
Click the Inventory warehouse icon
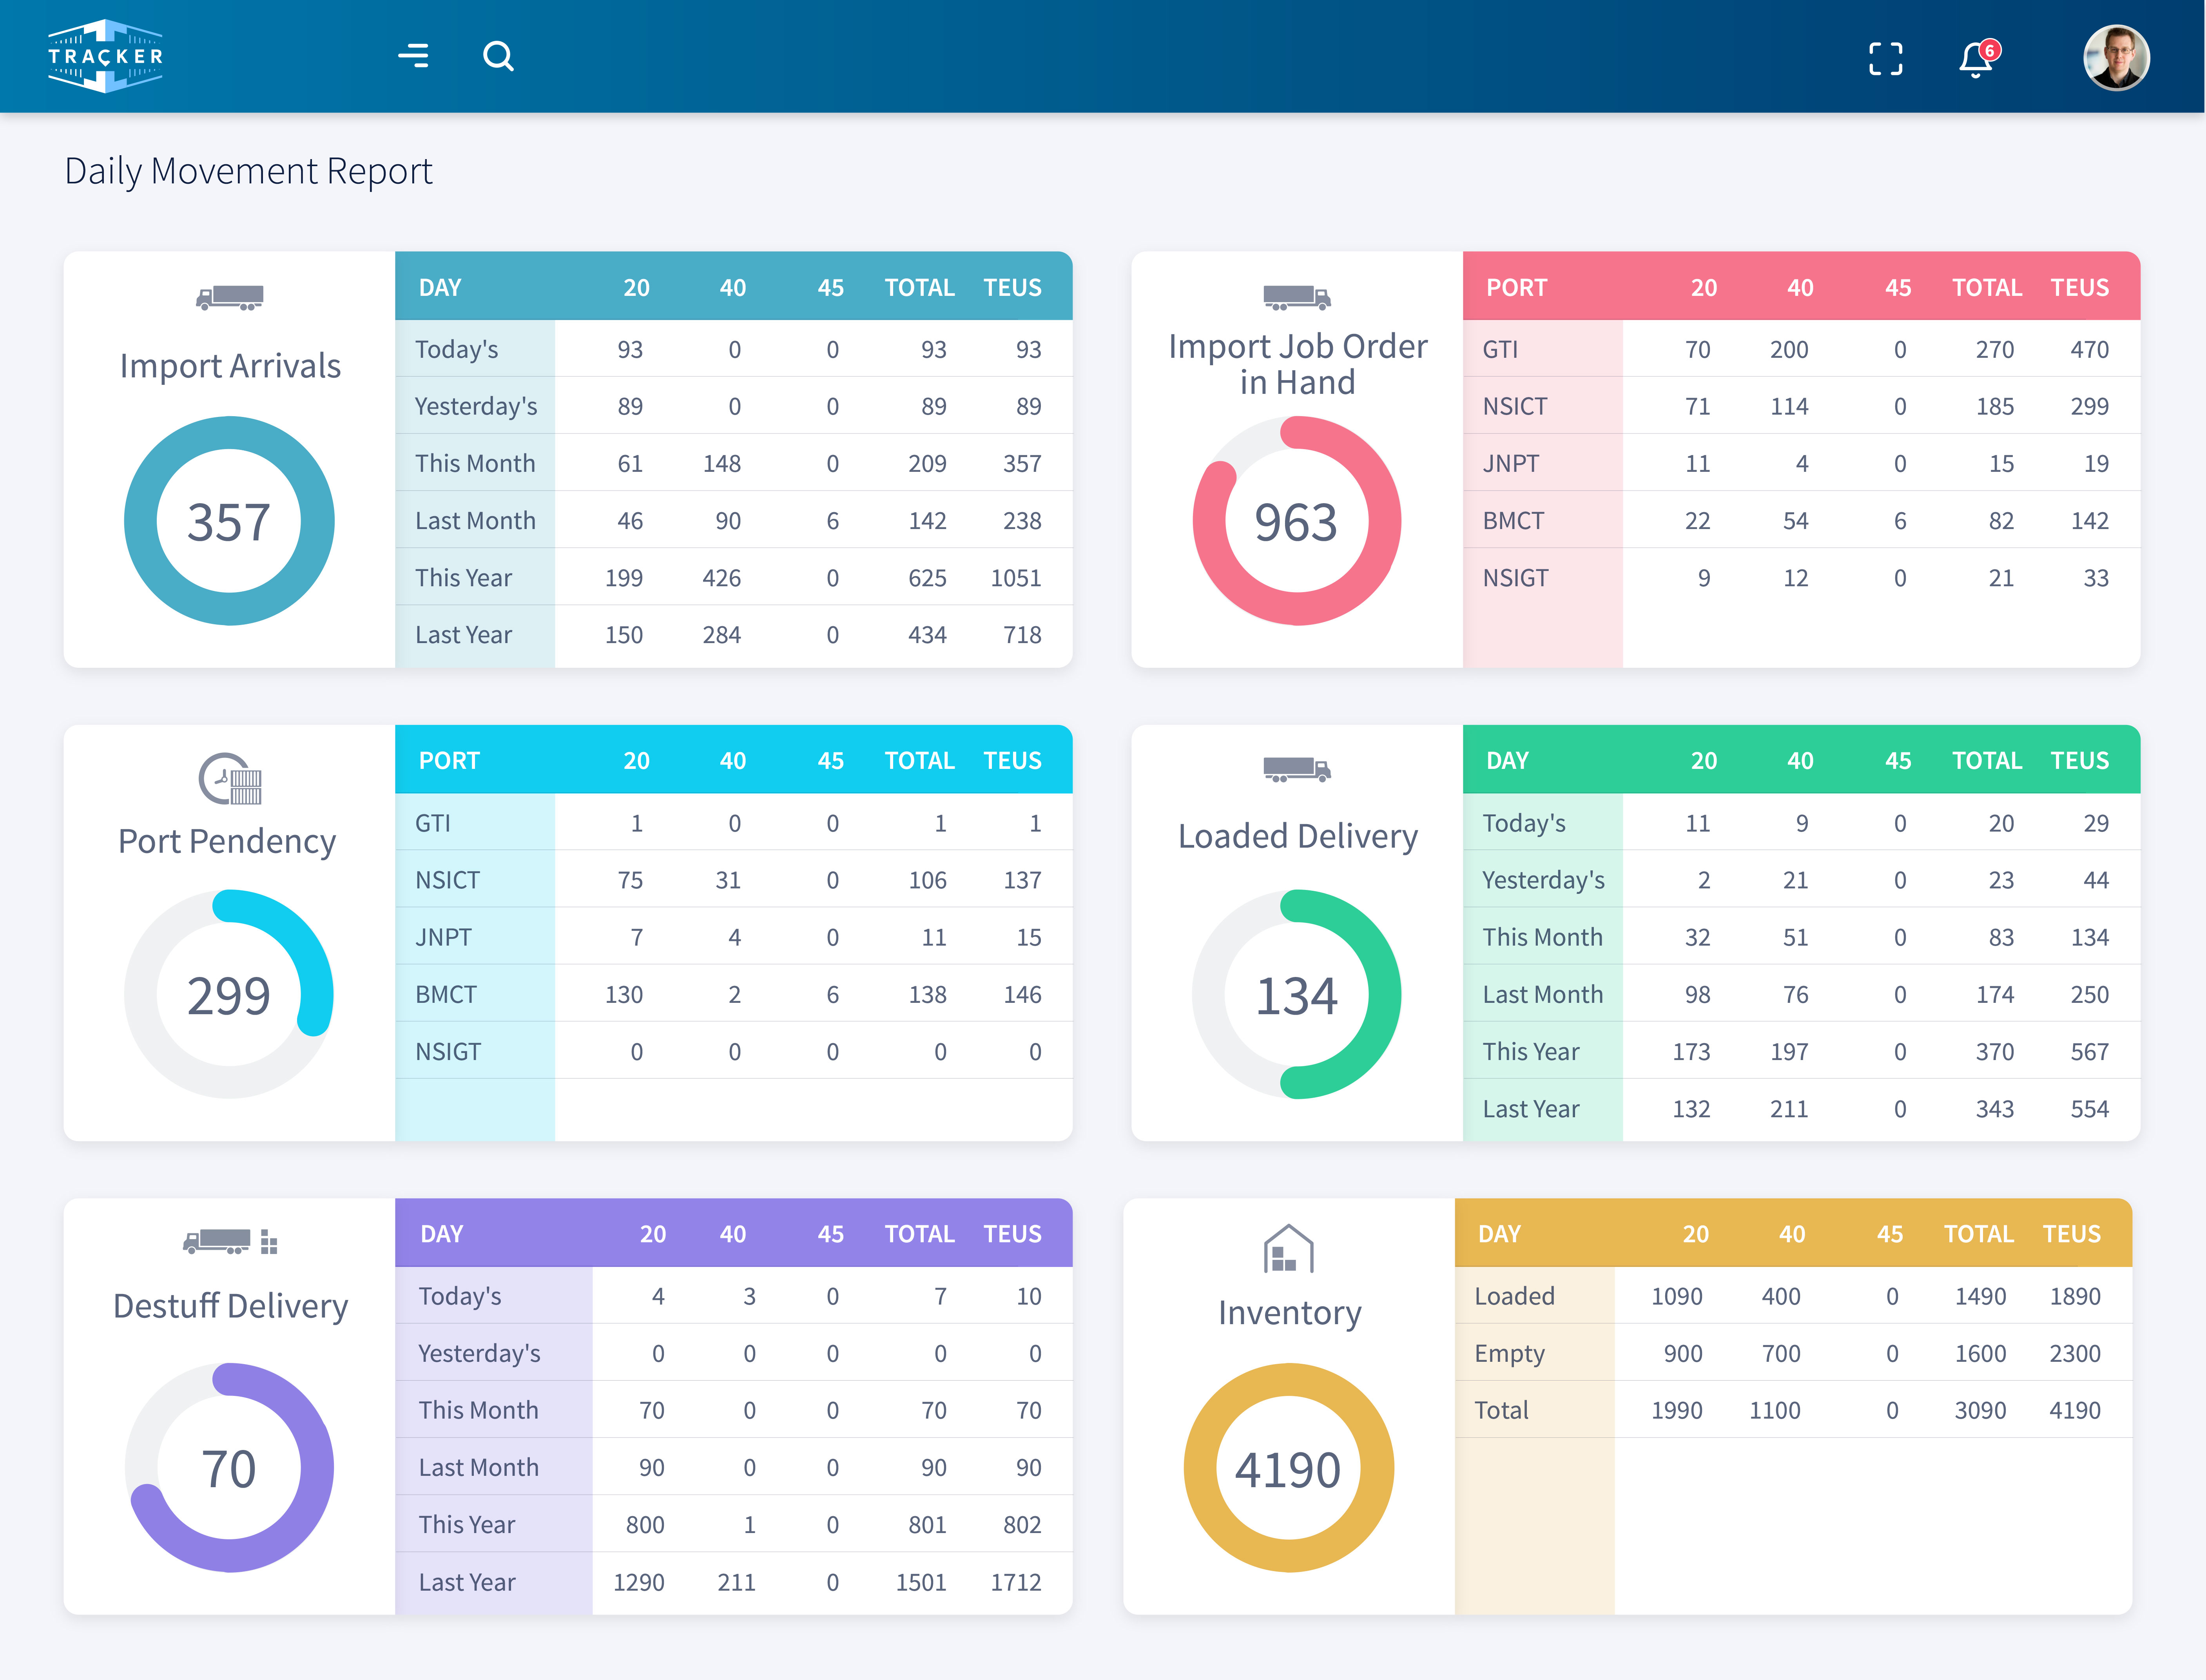[1289, 1249]
